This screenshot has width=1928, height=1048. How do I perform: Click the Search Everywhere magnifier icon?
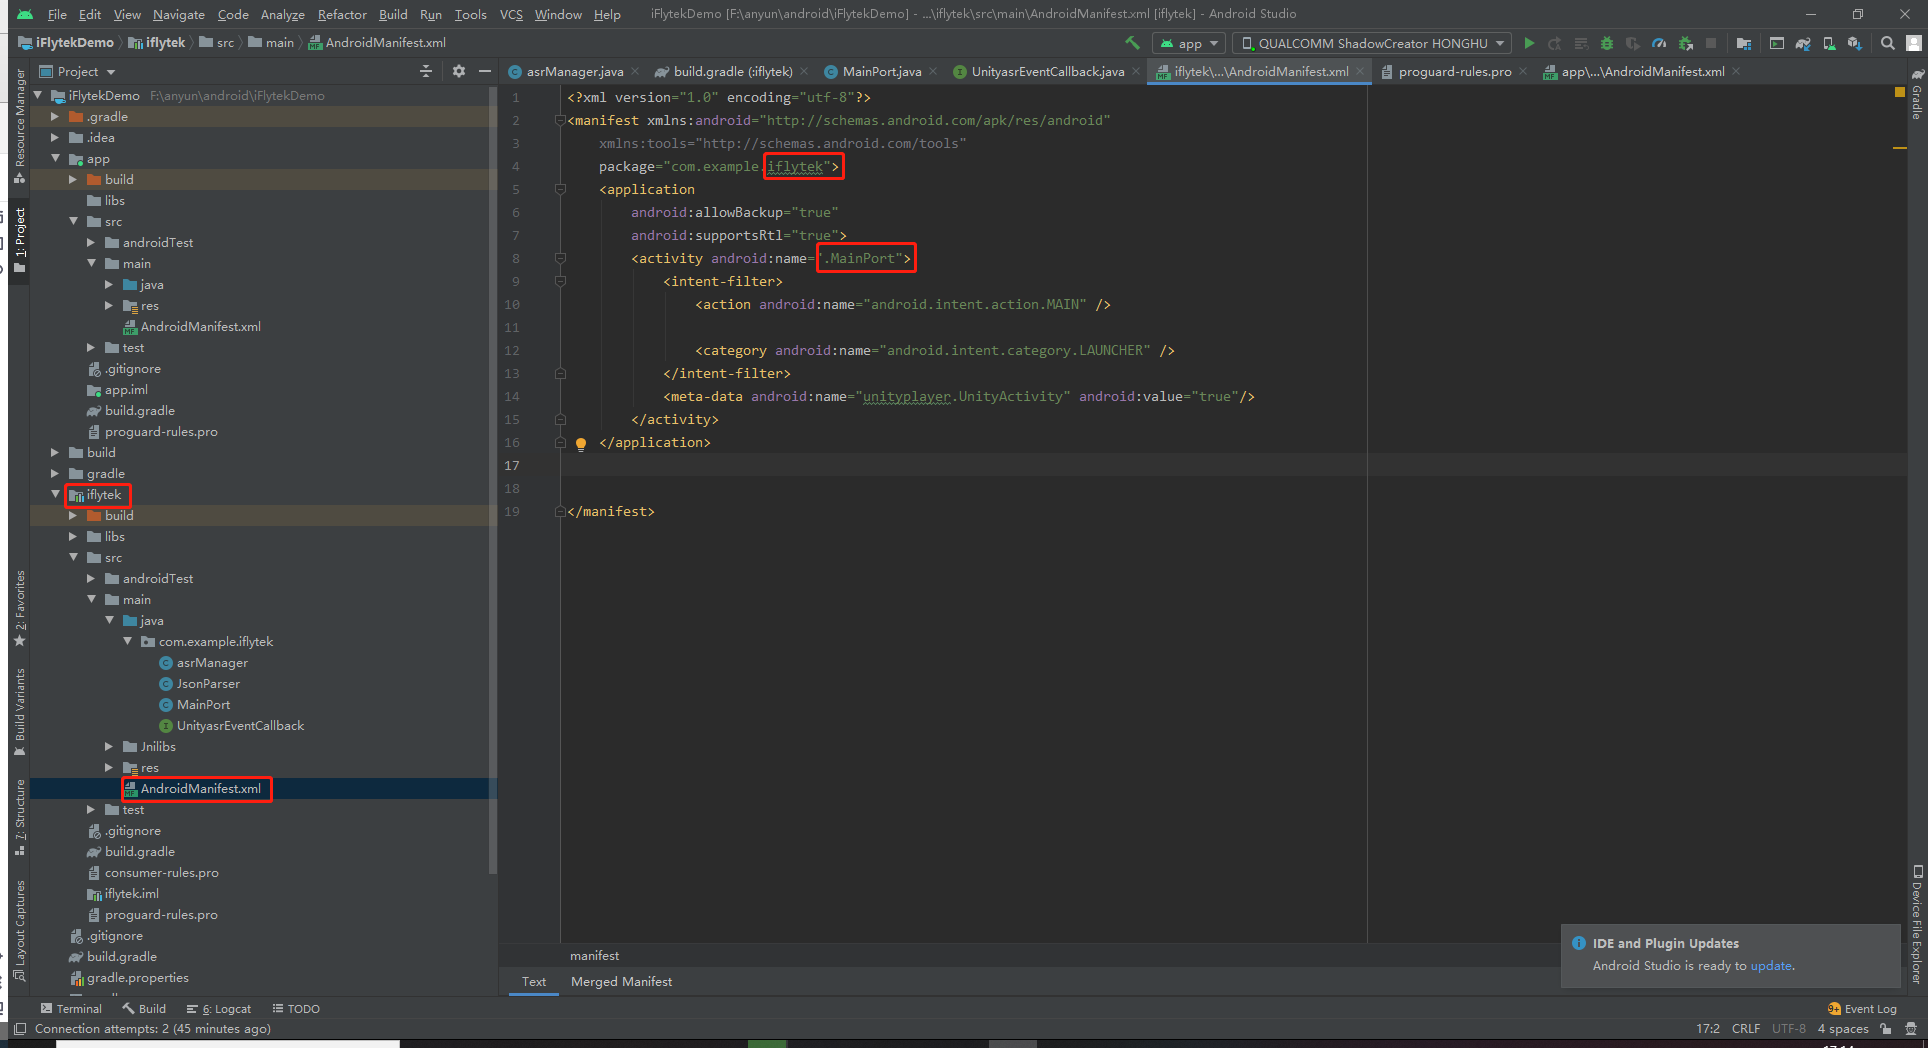[1887, 43]
